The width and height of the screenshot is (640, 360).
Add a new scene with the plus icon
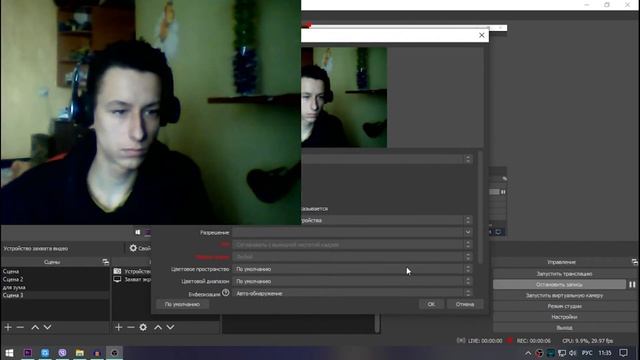8,327
